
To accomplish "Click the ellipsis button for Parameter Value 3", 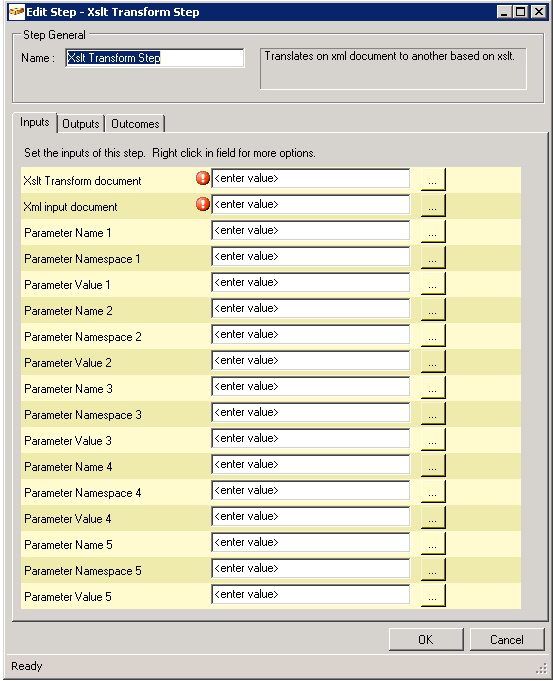I will pos(433,439).
